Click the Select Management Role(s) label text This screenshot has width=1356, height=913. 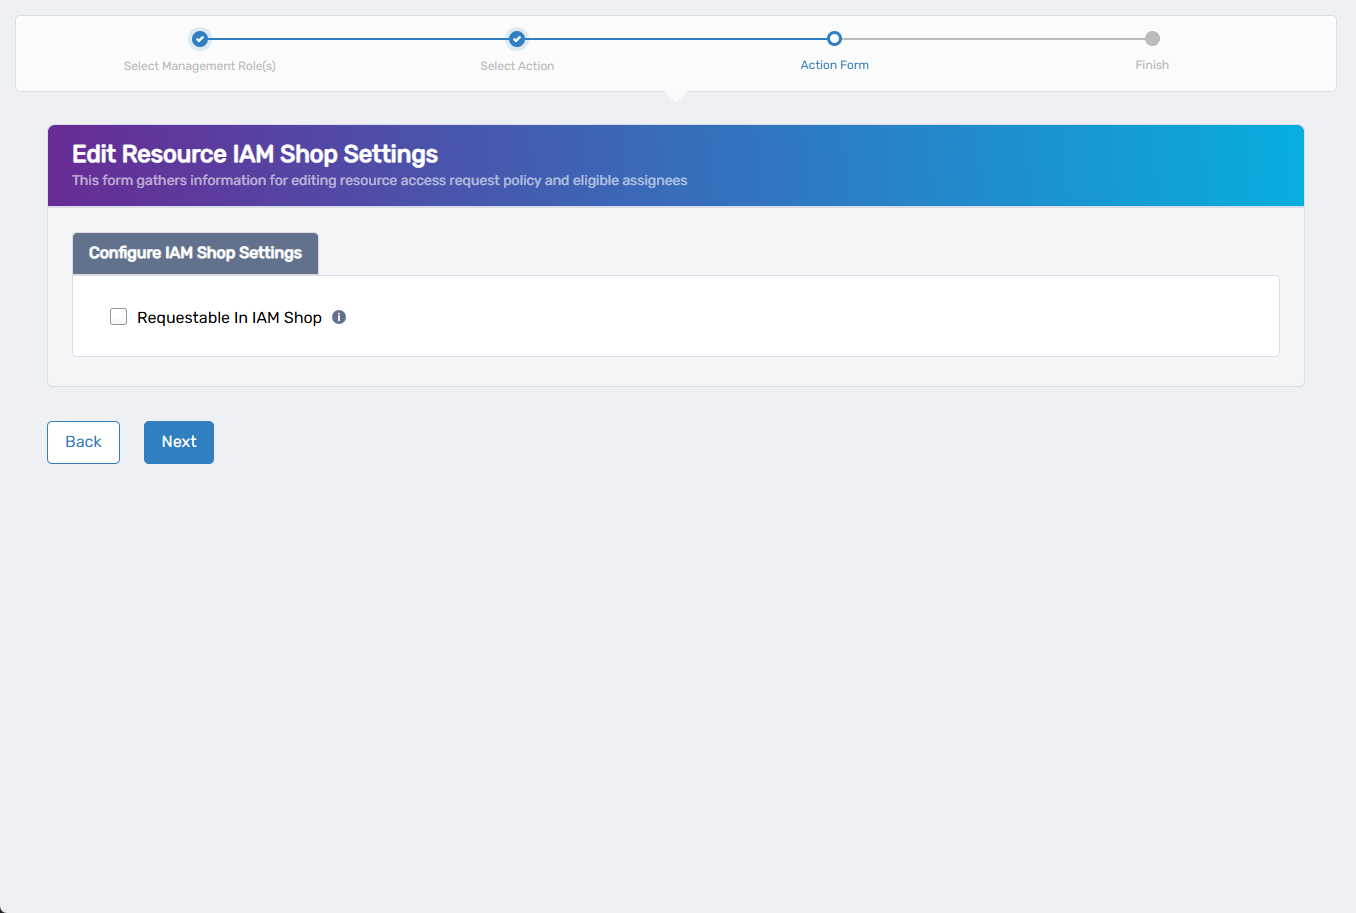pyautogui.click(x=199, y=64)
